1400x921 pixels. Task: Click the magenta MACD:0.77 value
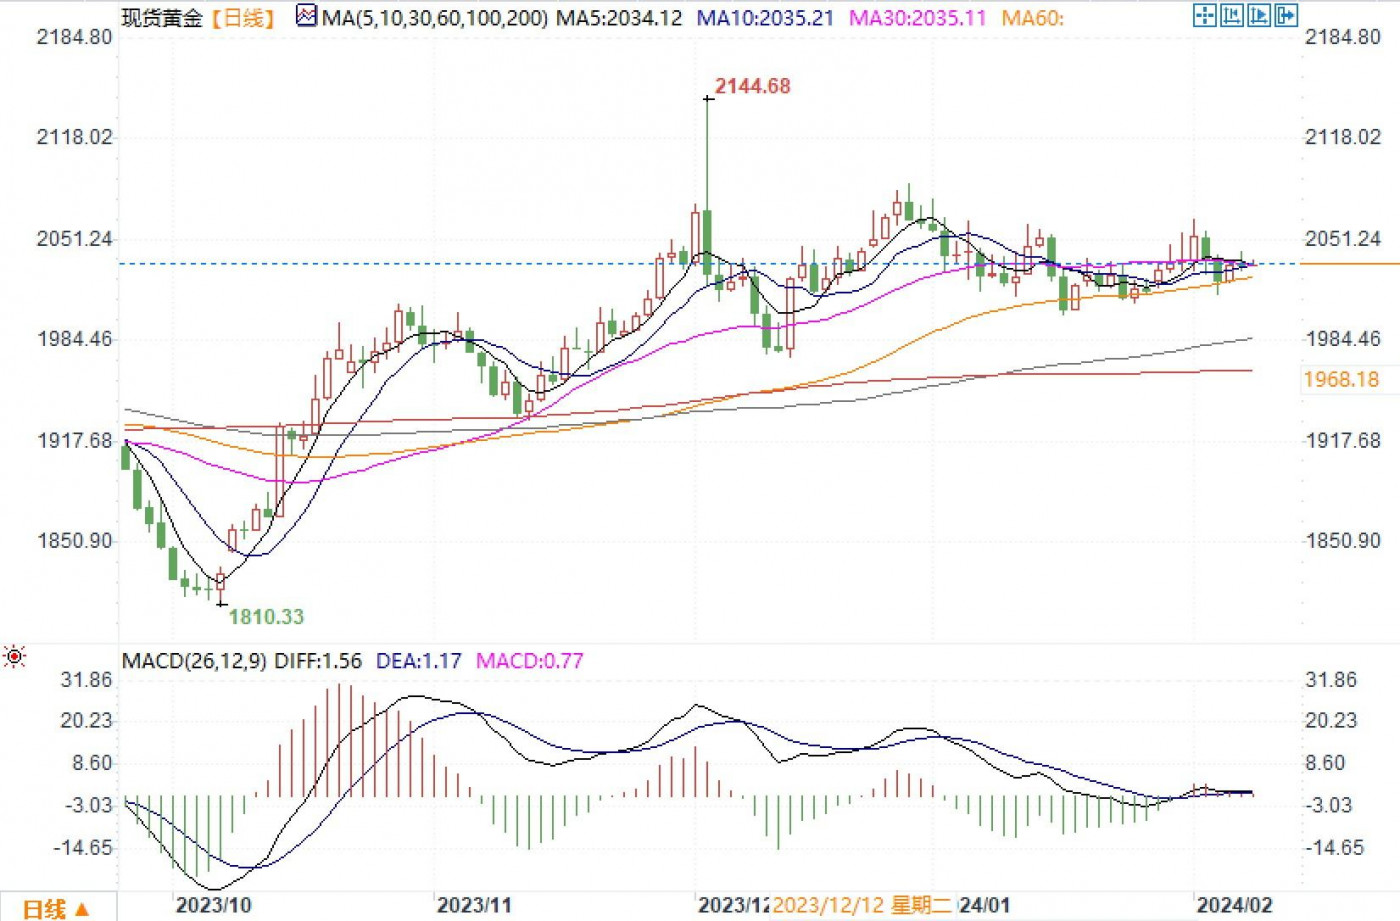click(530, 661)
